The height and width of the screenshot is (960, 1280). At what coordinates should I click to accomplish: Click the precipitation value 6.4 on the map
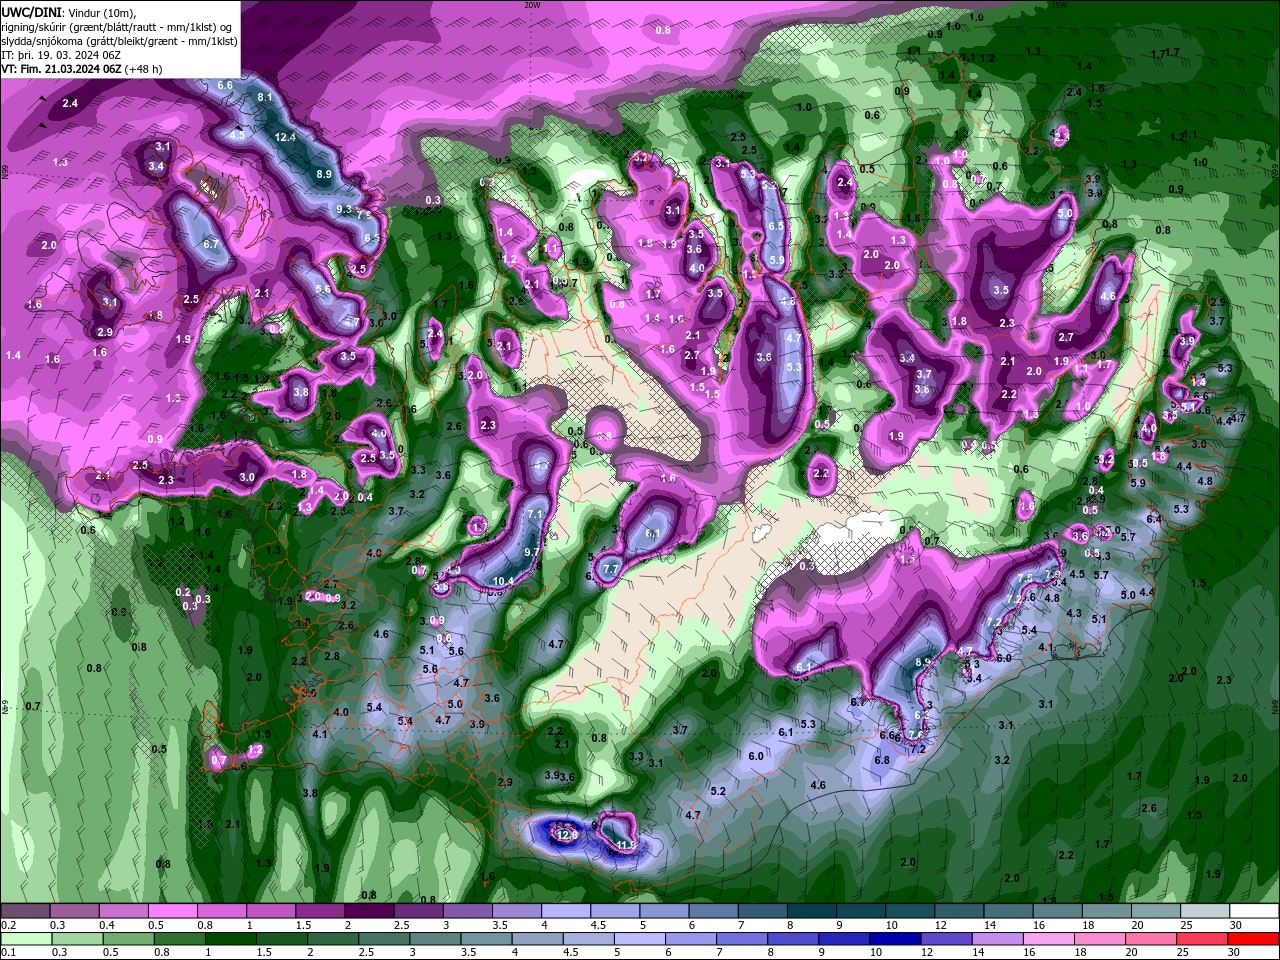[1153, 519]
